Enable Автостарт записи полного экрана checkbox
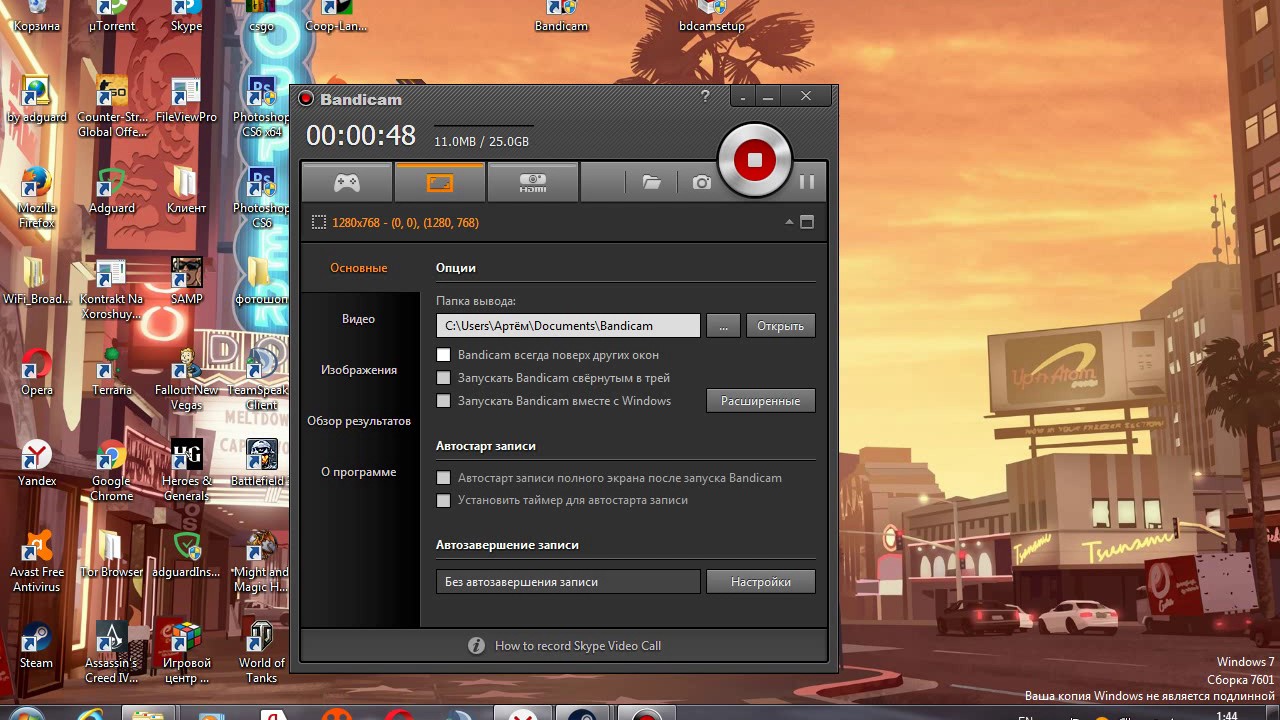 pyautogui.click(x=444, y=478)
